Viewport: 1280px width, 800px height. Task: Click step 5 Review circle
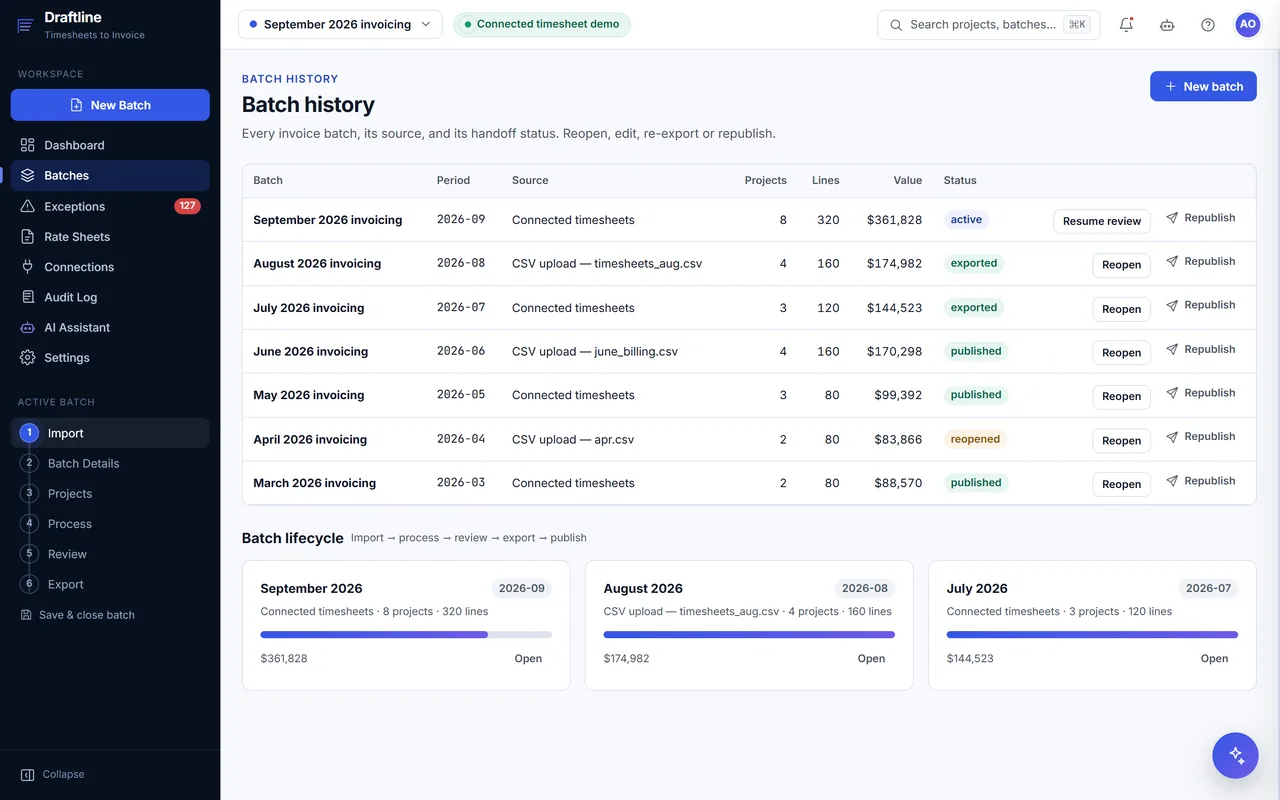tap(29, 553)
